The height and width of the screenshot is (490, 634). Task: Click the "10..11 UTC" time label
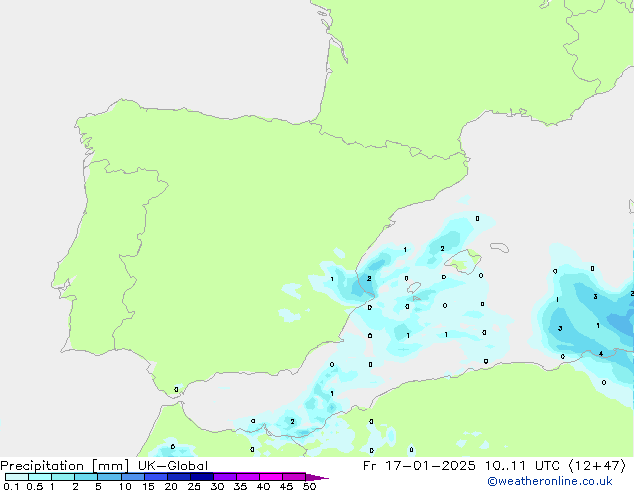pos(522,466)
